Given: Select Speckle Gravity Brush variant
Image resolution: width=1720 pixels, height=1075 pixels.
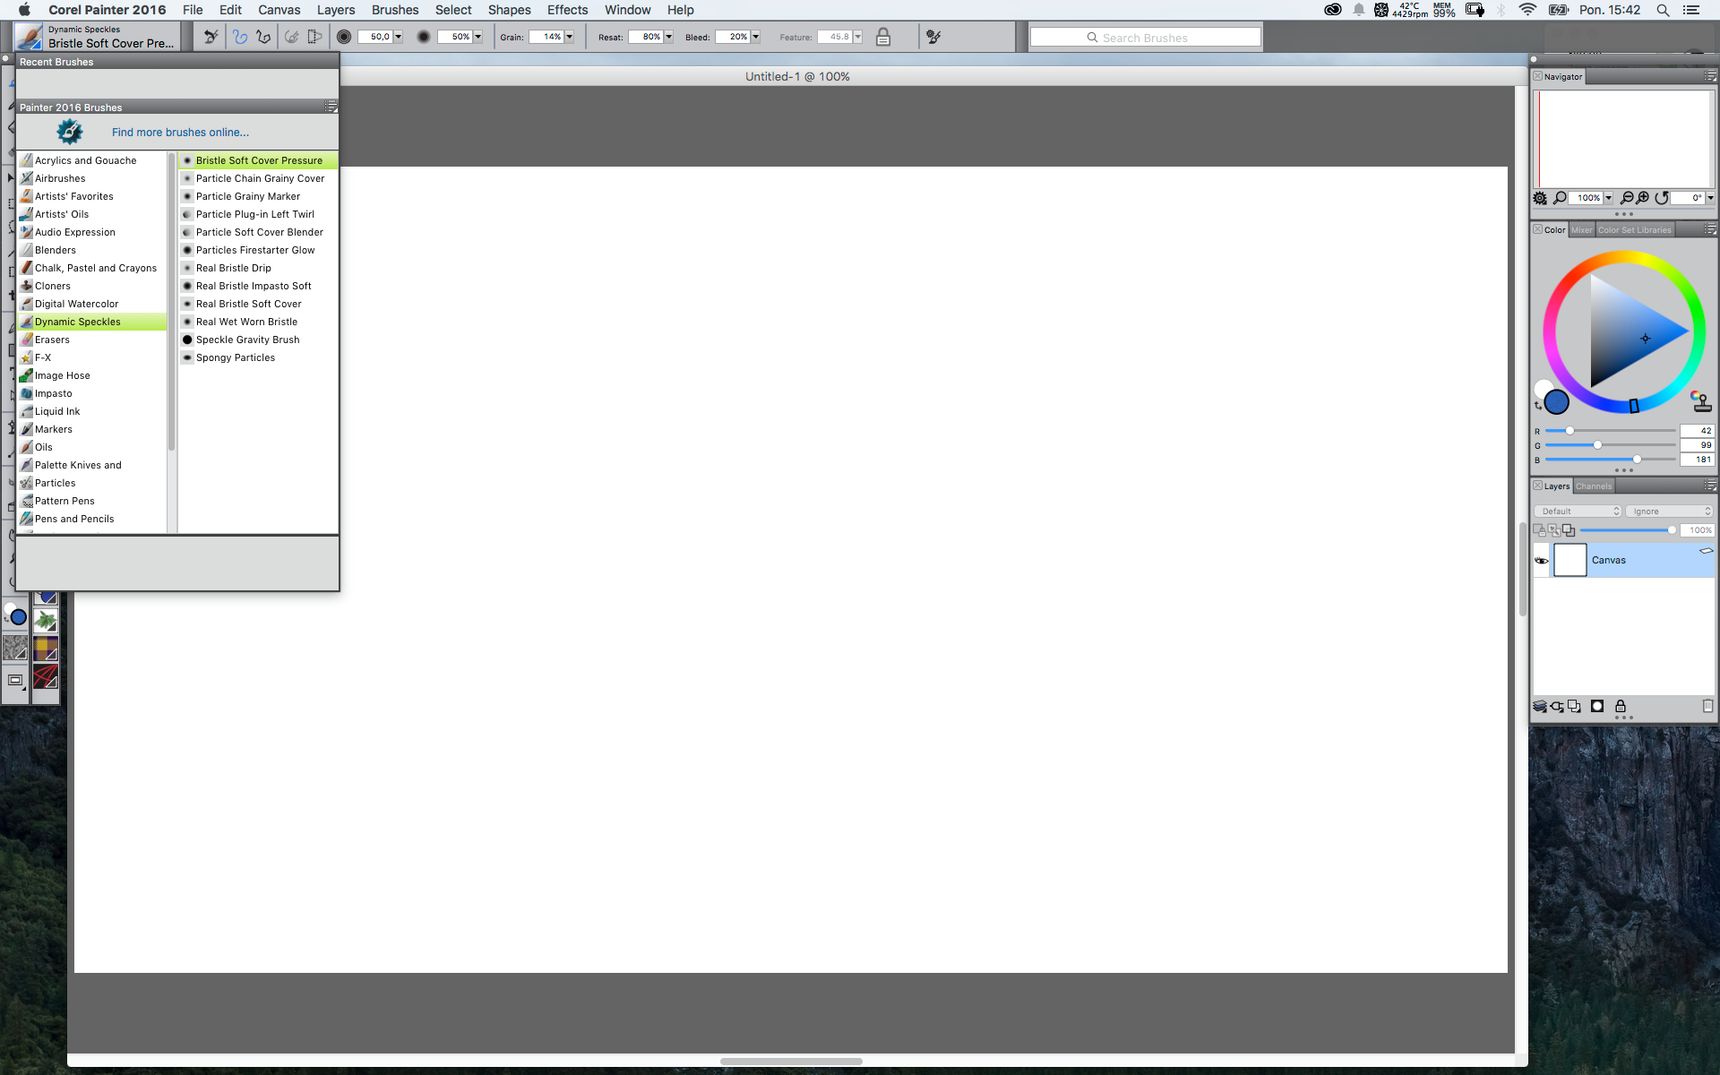Looking at the screenshot, I should tap(258, 340).
